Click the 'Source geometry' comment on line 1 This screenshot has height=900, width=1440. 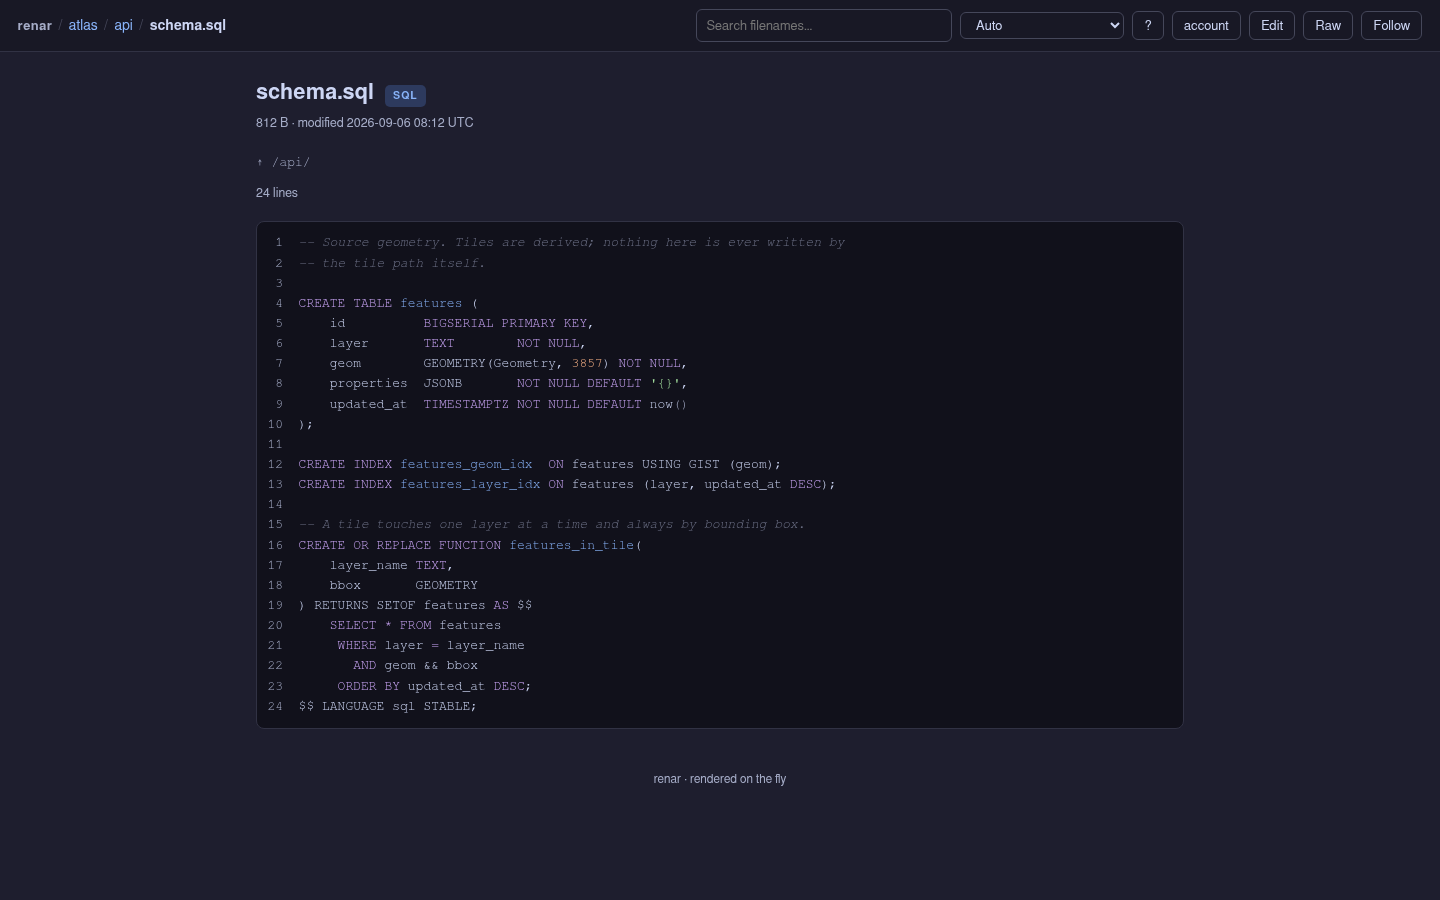[572, 242]
